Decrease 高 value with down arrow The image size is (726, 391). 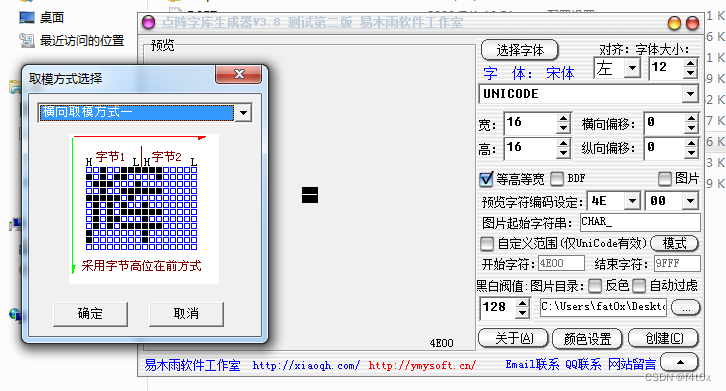point(563,153)
